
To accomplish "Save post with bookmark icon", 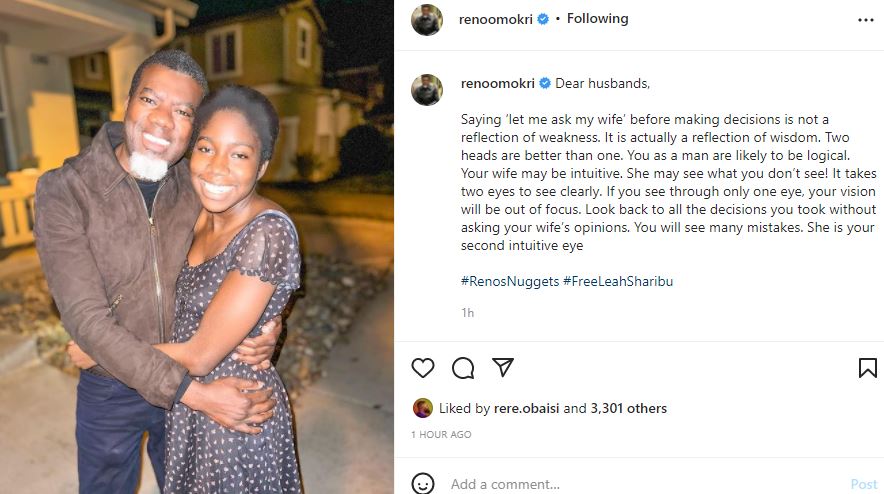I will pos(867,368).
